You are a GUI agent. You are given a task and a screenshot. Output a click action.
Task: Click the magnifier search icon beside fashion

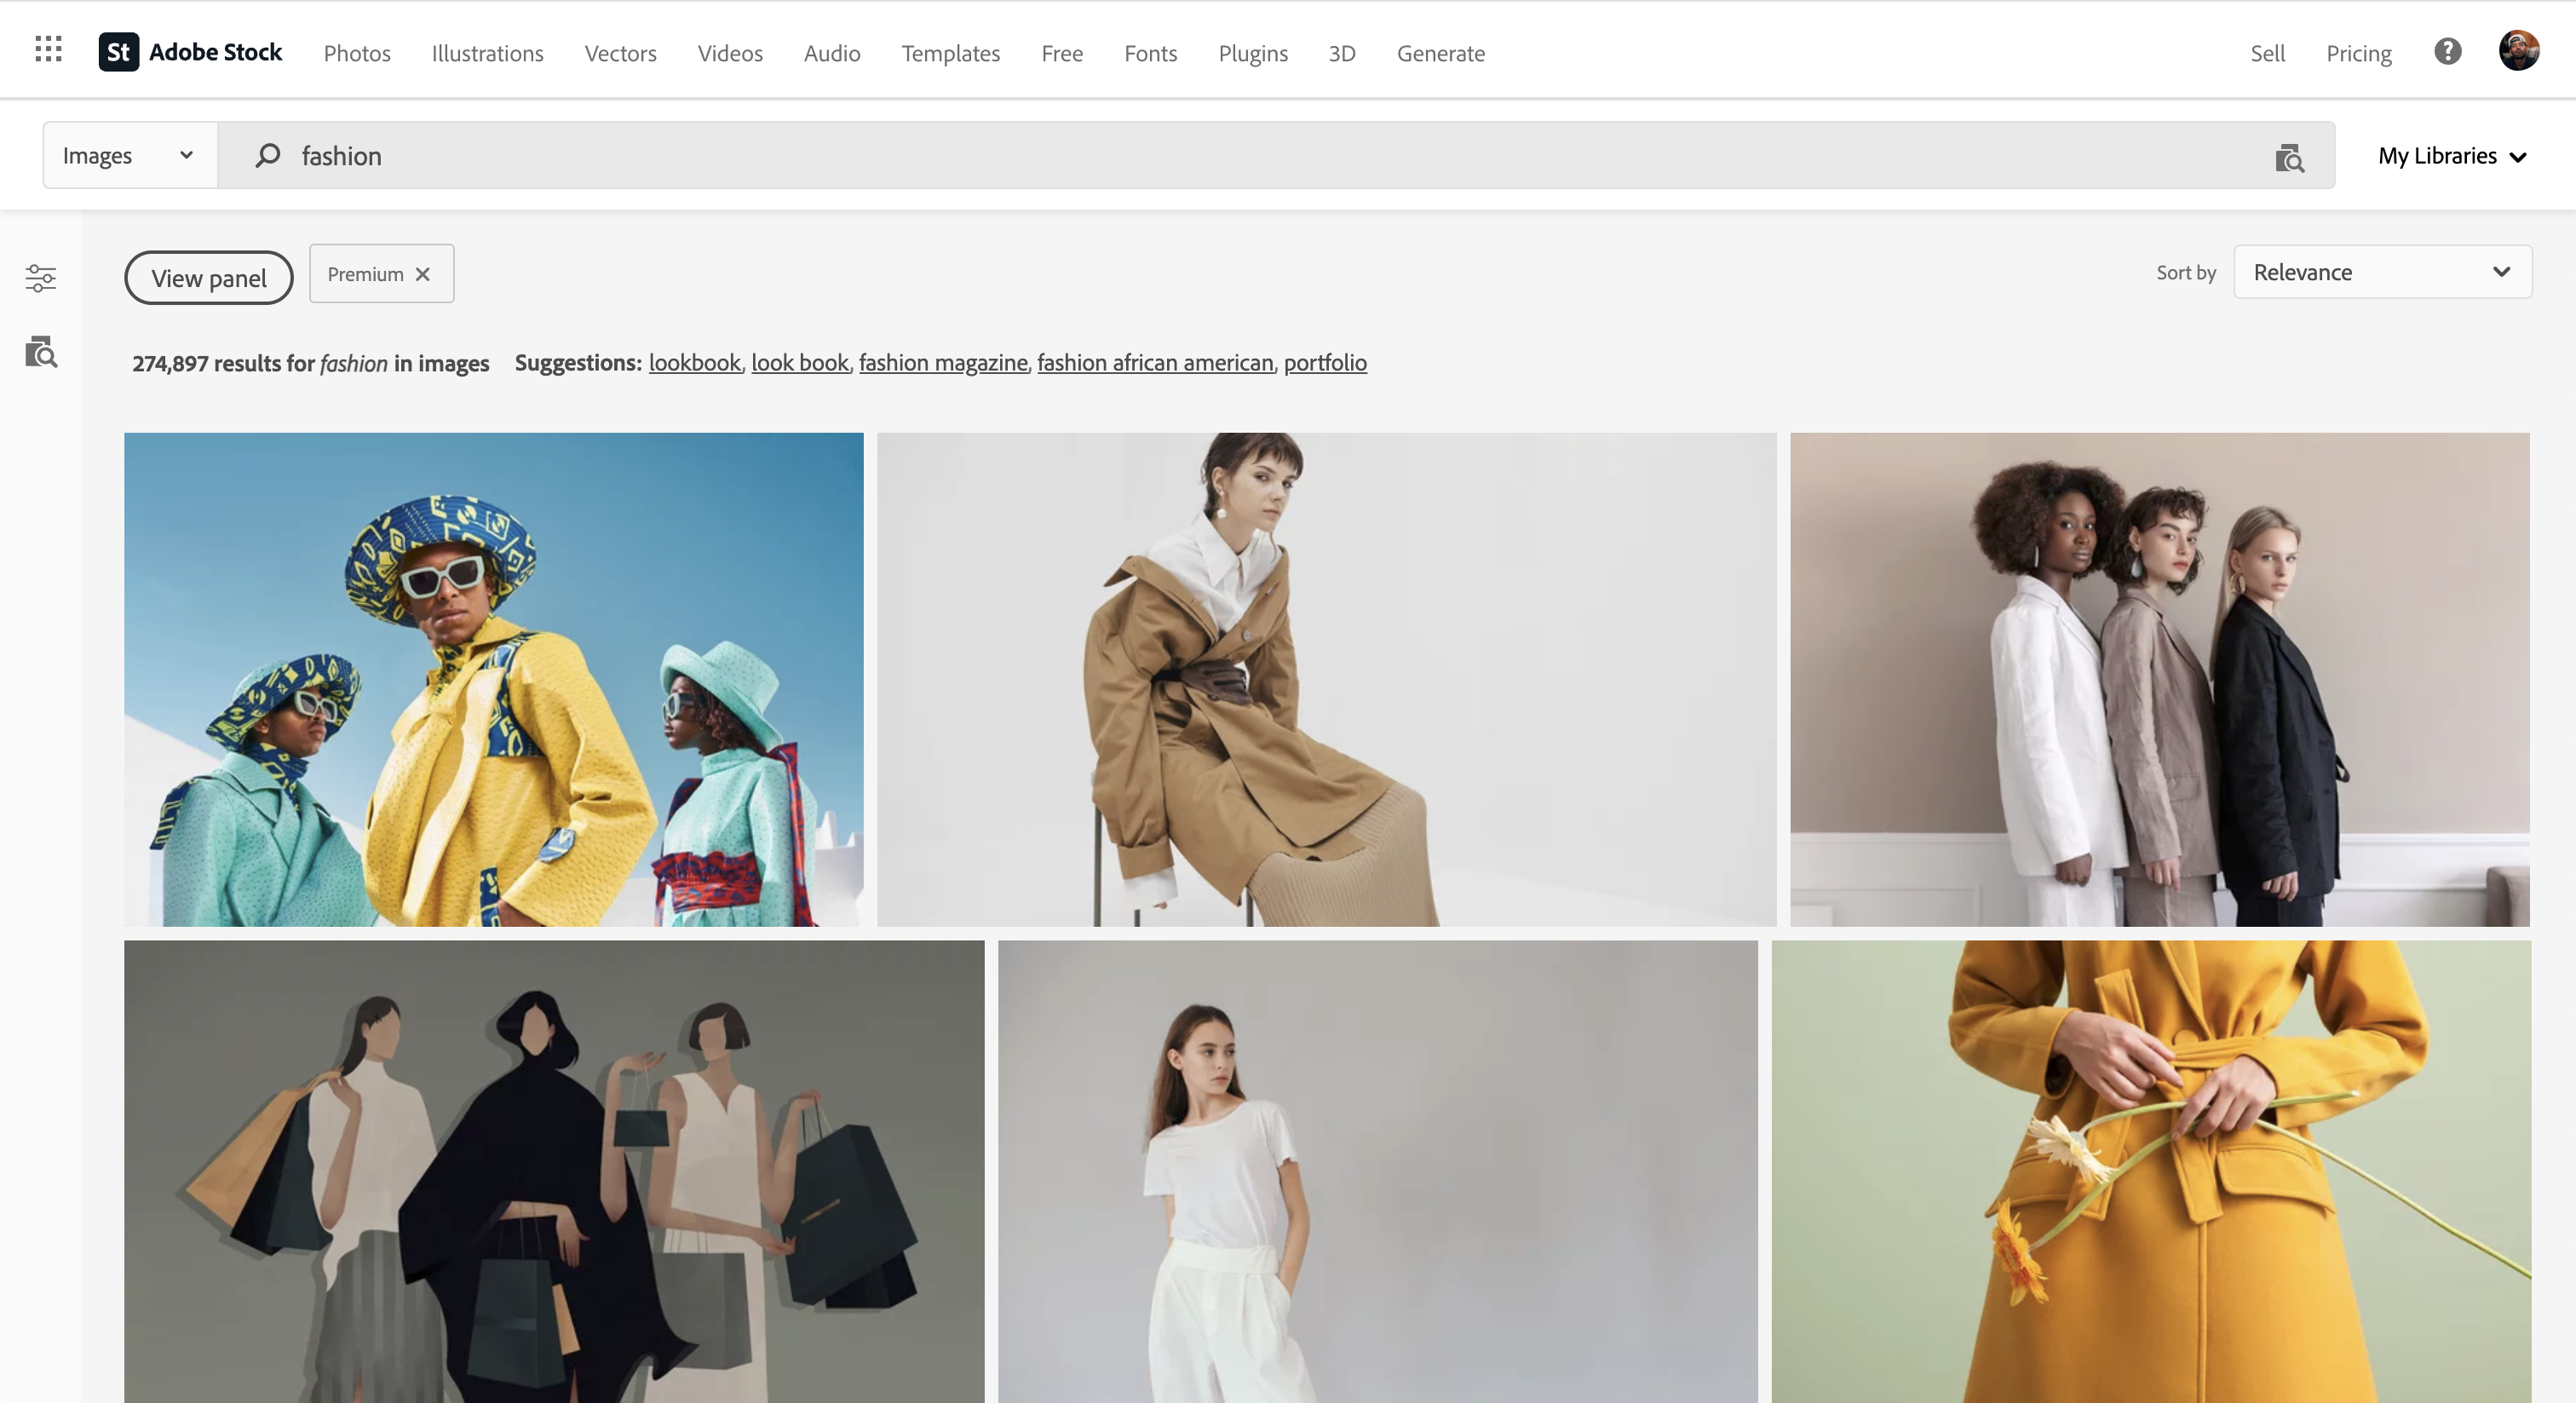(267, 156)
